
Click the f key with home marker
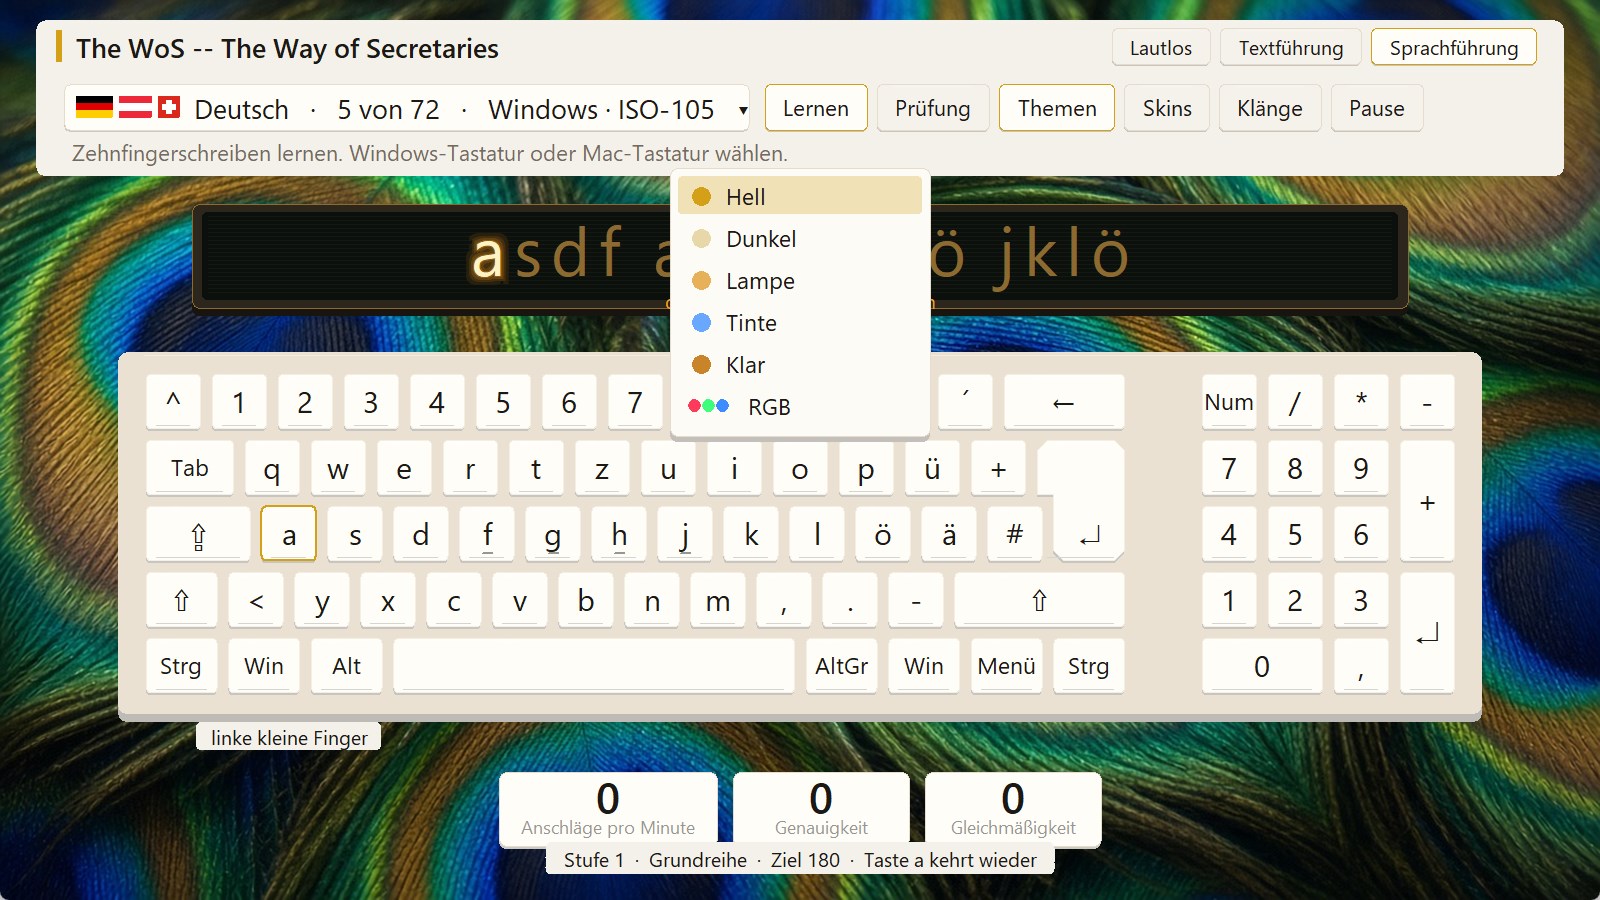(x=487, y=534)
